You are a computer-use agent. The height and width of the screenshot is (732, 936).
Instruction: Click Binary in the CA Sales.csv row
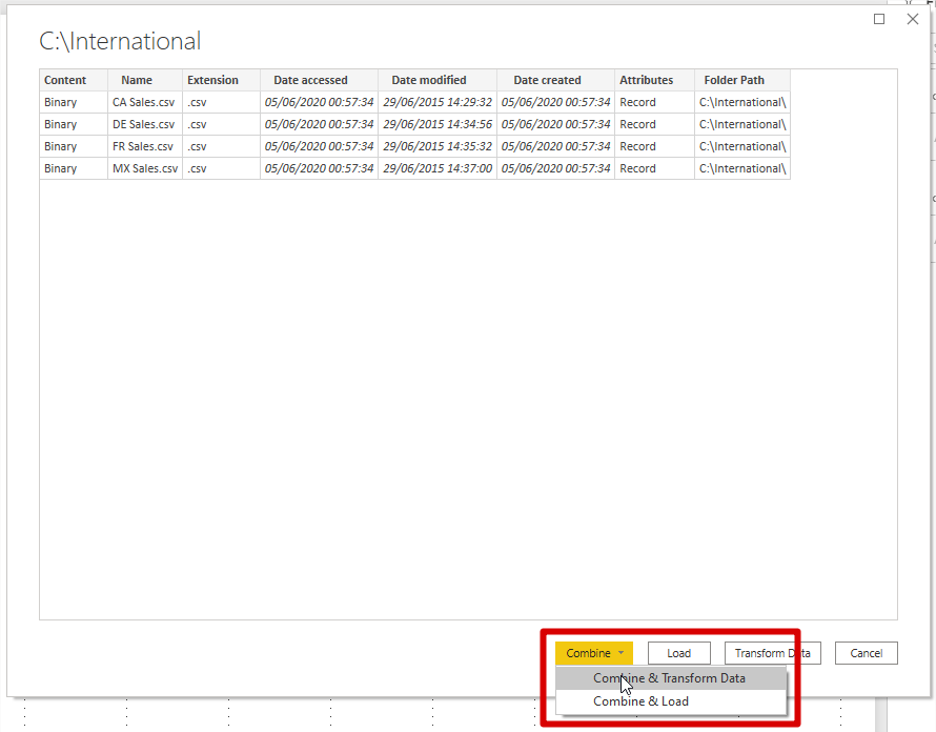pos(60,102)
